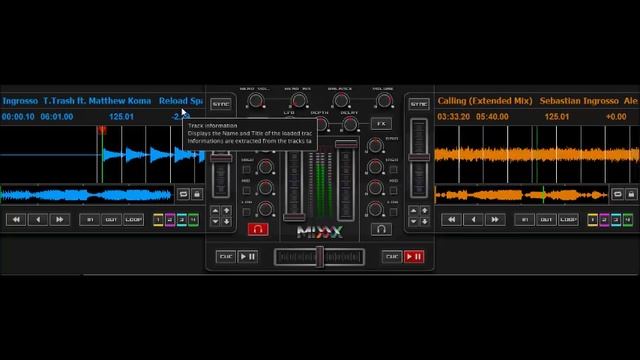Rewind the right orange deck
The height and width of the screenshot is (360, 640).
click(451, 220)
